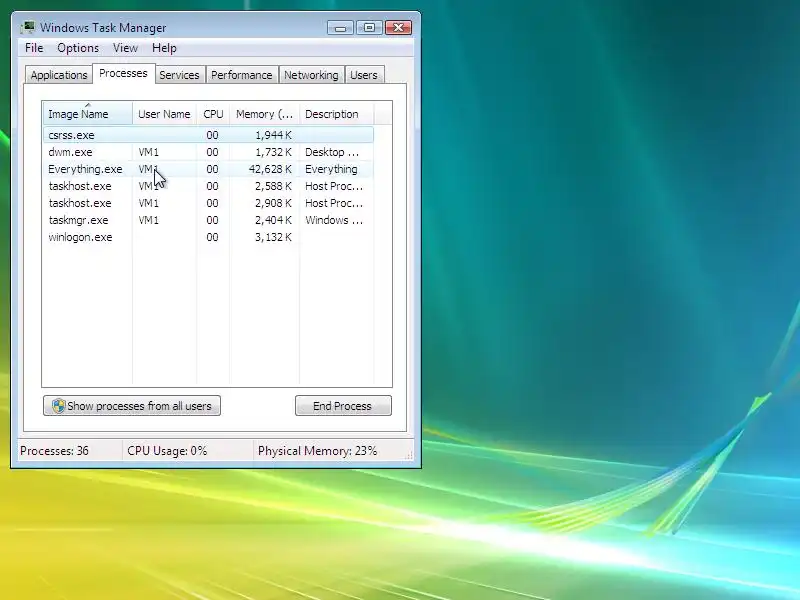Maximize the Task Manager window
This screenshot has width=800, height=600.
pyautogui.click(x=369, y=28)
